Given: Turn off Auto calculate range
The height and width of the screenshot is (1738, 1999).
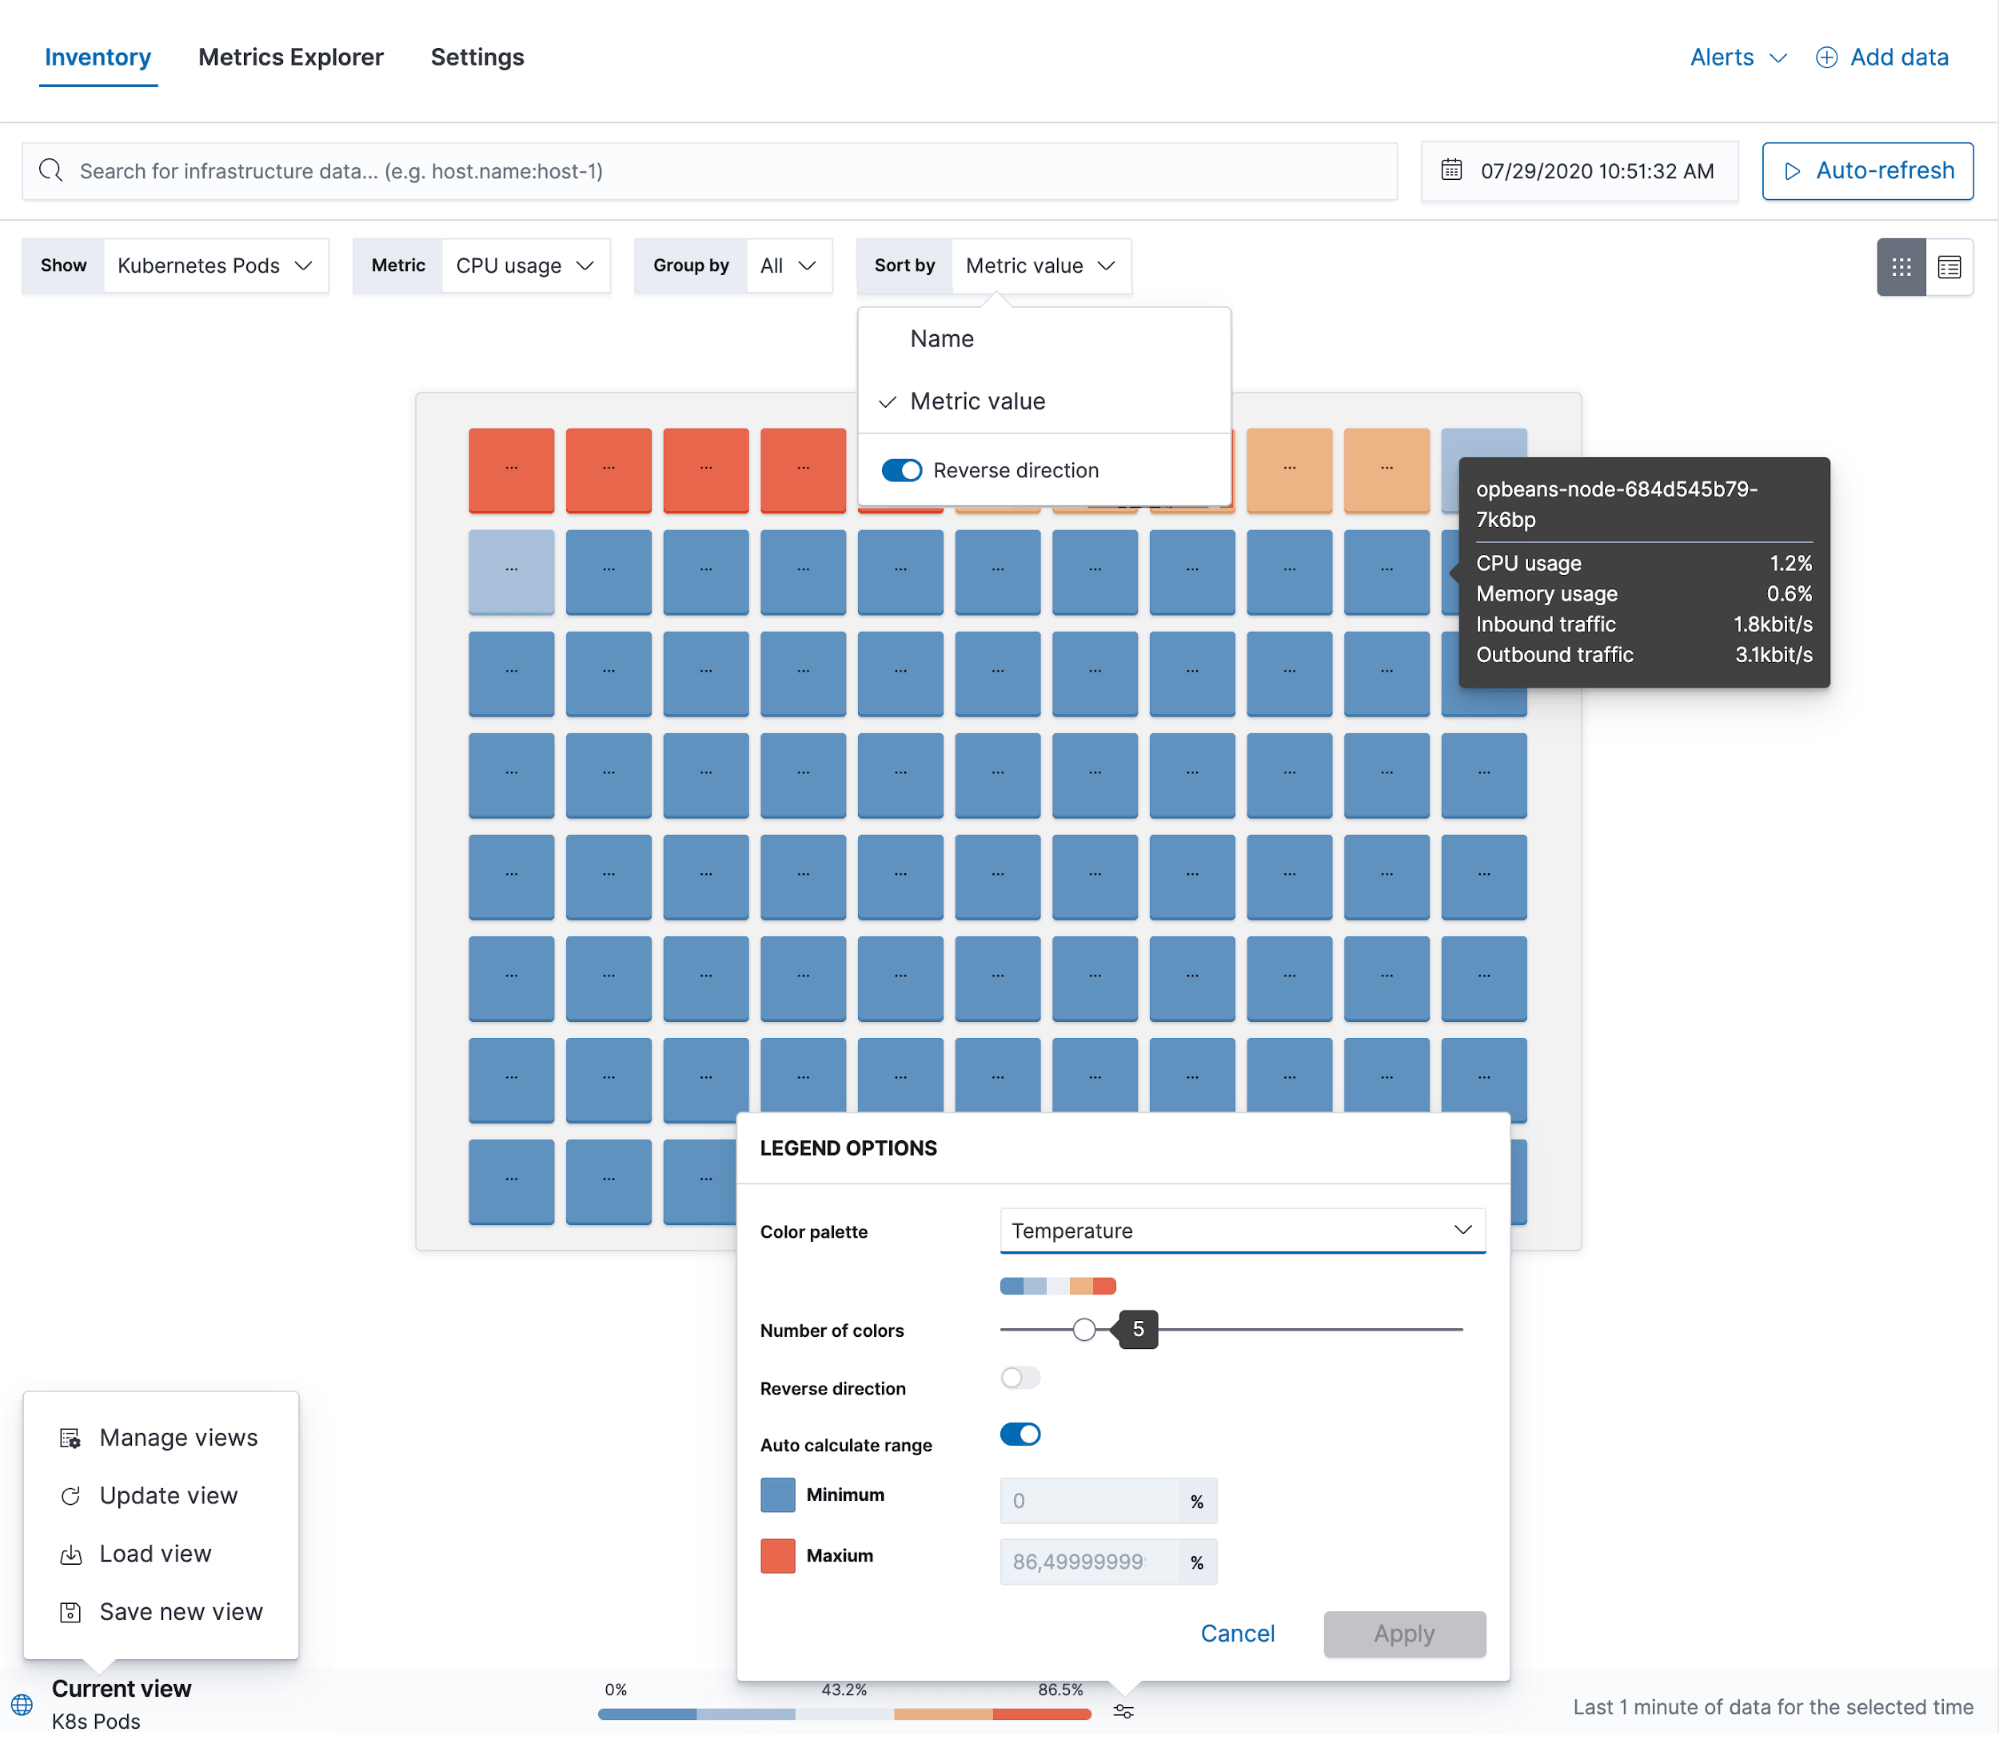Looking at the screenshot, I should pyautogui.click(x=1020, y=1434).
